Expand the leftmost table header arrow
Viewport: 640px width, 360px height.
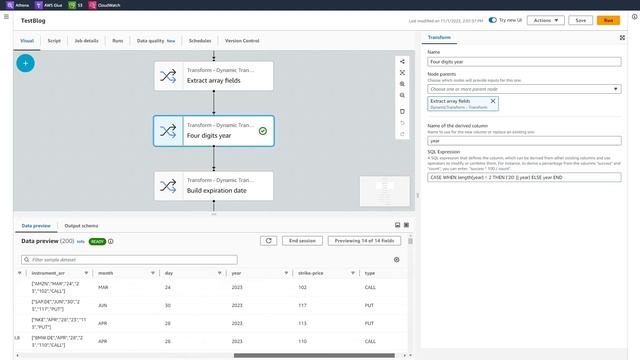tap(19, 273)
